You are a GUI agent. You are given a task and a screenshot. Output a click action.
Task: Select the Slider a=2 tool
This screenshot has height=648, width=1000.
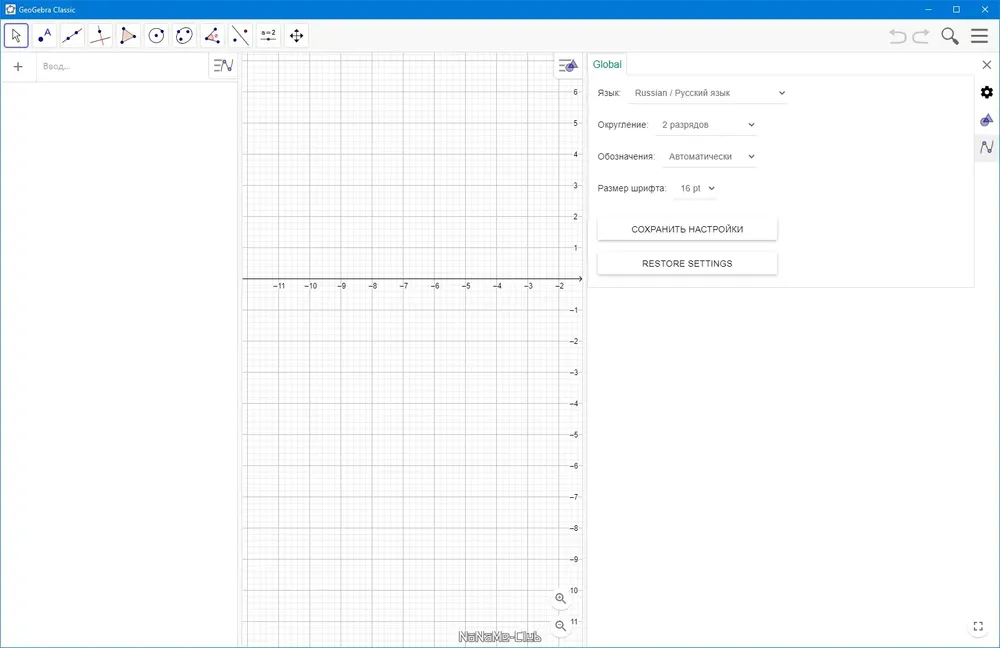point(268,36)
